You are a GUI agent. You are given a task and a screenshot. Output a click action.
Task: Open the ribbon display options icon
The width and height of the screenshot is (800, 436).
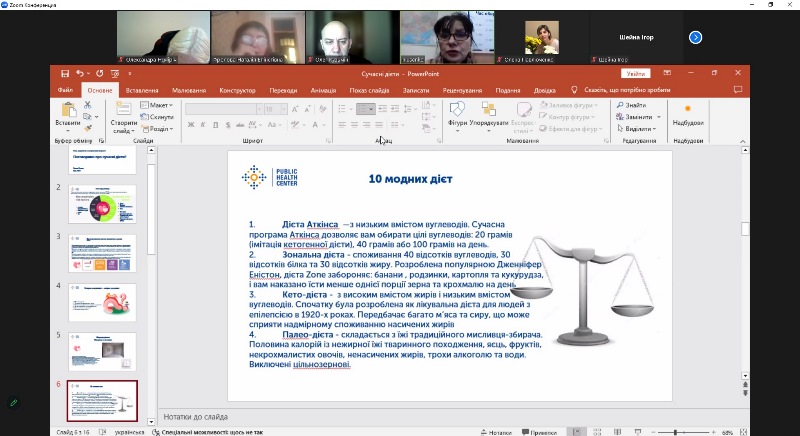click(667, 73)
